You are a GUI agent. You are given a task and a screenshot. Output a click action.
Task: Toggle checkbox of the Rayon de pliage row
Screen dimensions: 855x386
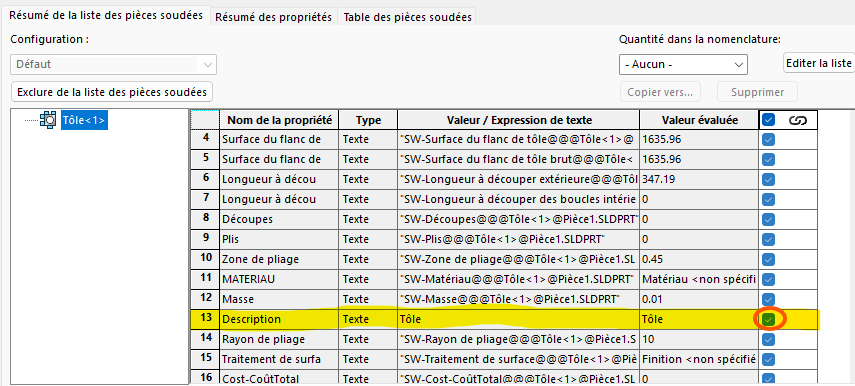pos(768,339)
